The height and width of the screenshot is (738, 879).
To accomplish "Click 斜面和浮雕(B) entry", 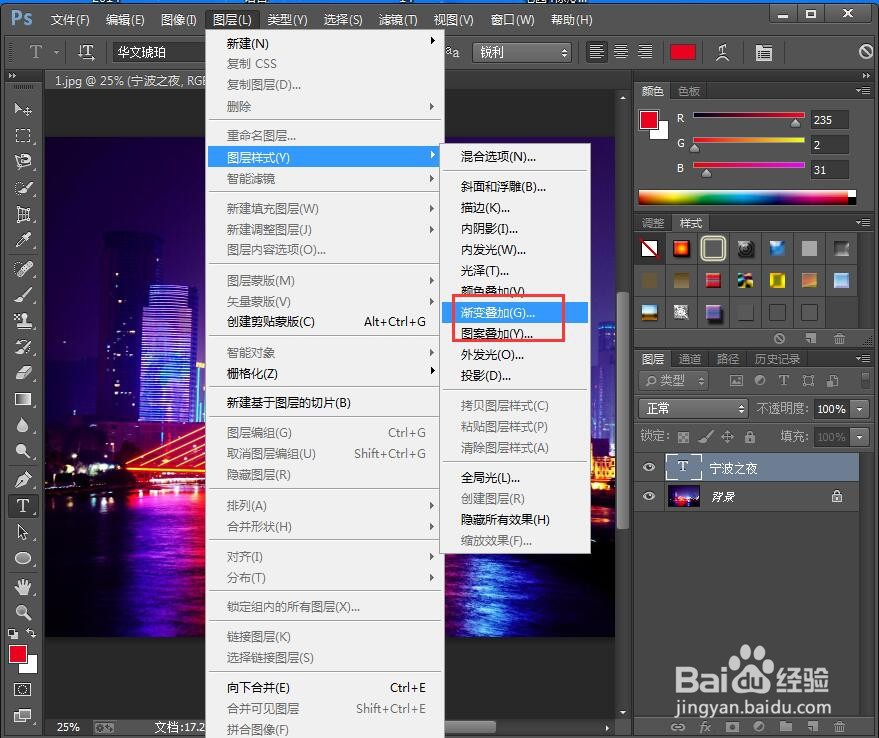I will pos(515,186).
